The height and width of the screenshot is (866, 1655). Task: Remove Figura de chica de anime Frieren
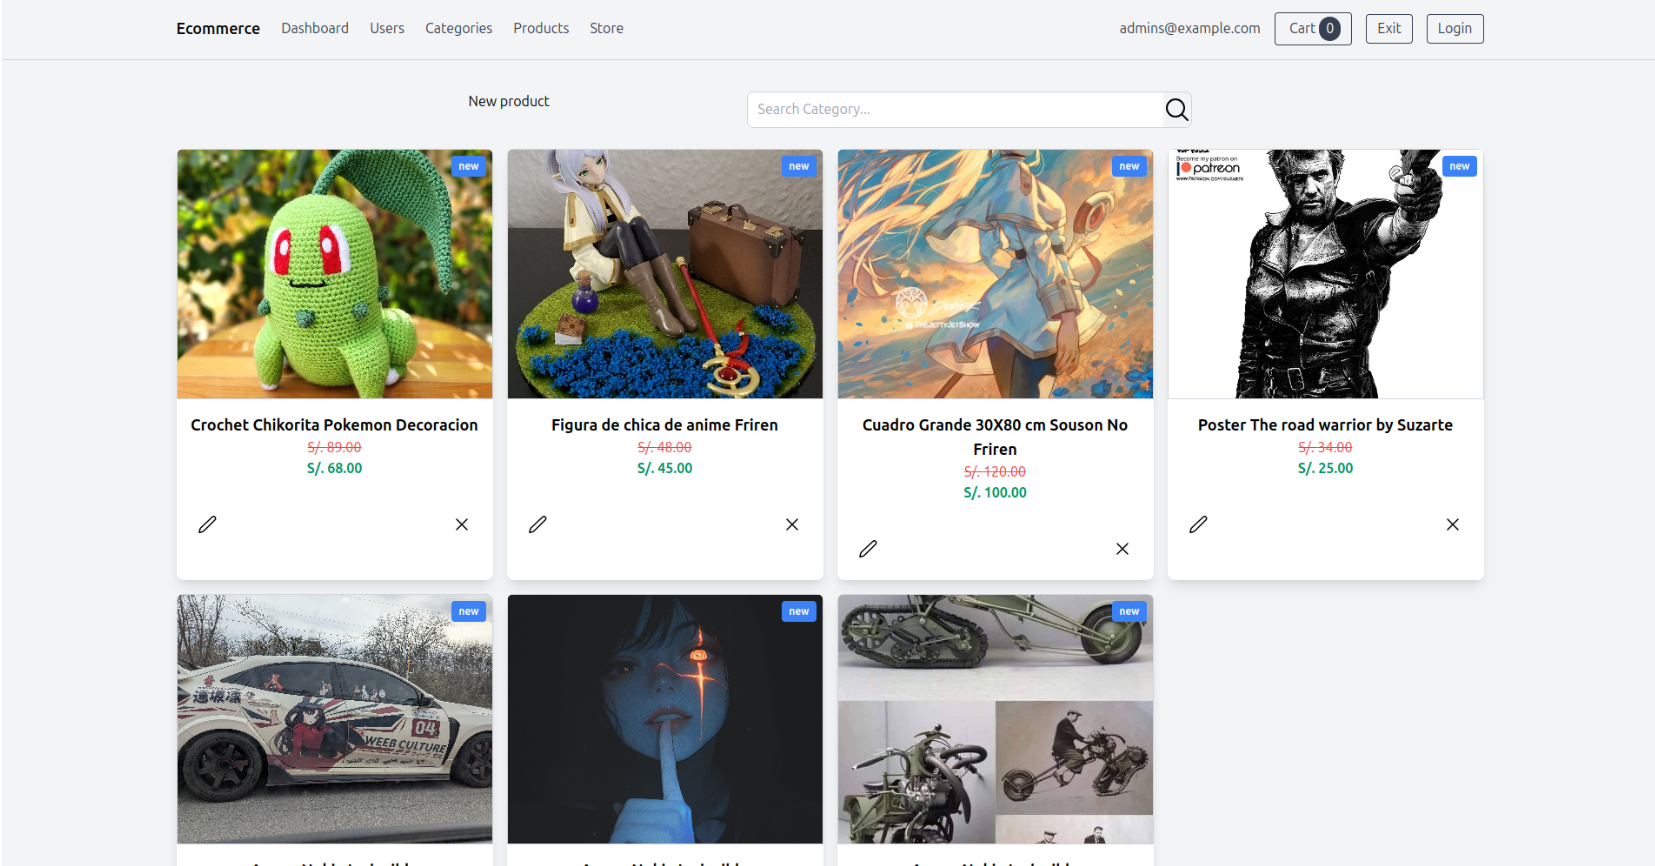point(792,524)
